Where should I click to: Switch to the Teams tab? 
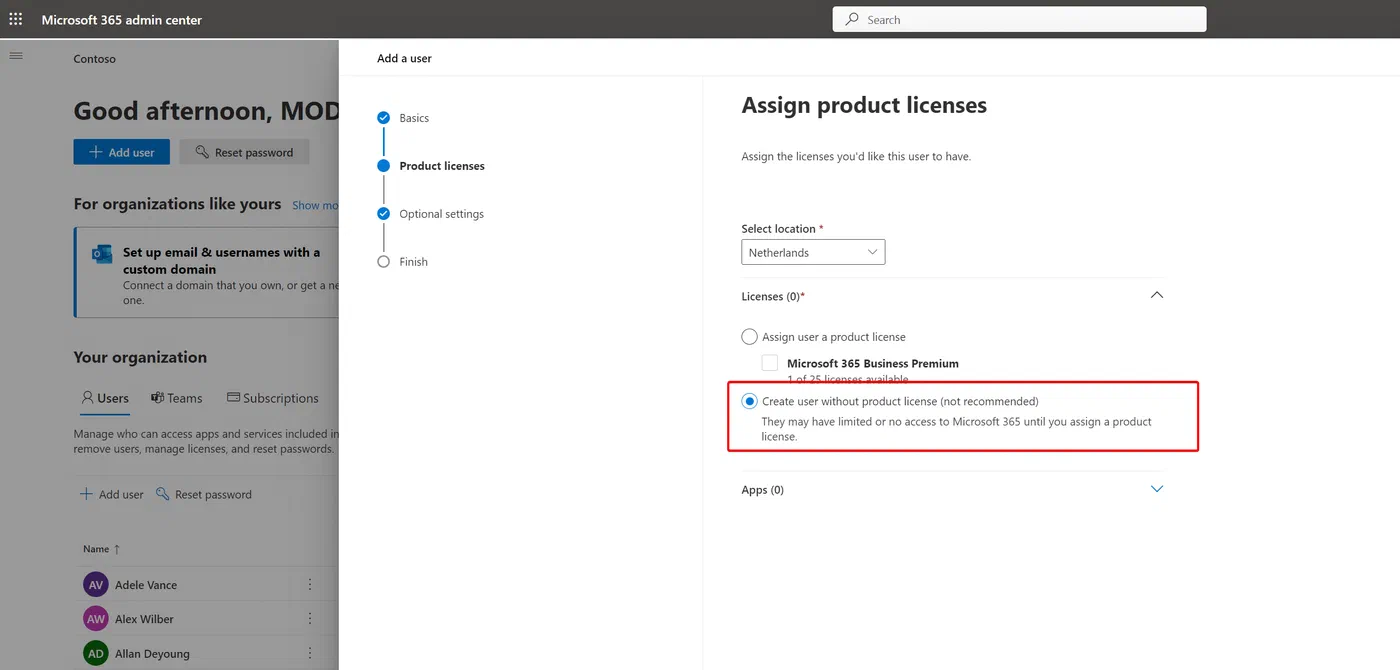[x=176, y=398]
